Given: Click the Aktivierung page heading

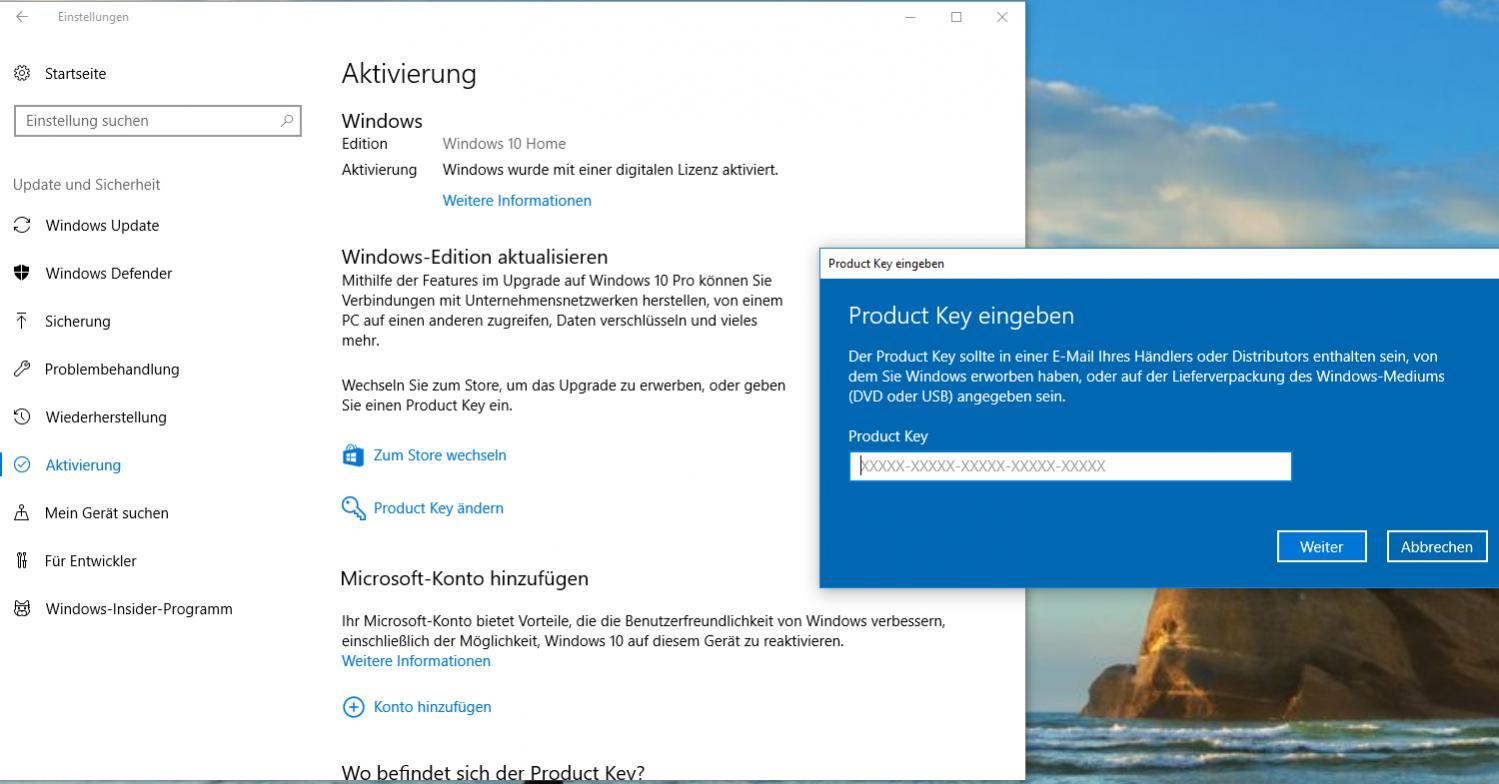Looking at the screenshot, I should (x=409, y=73).
